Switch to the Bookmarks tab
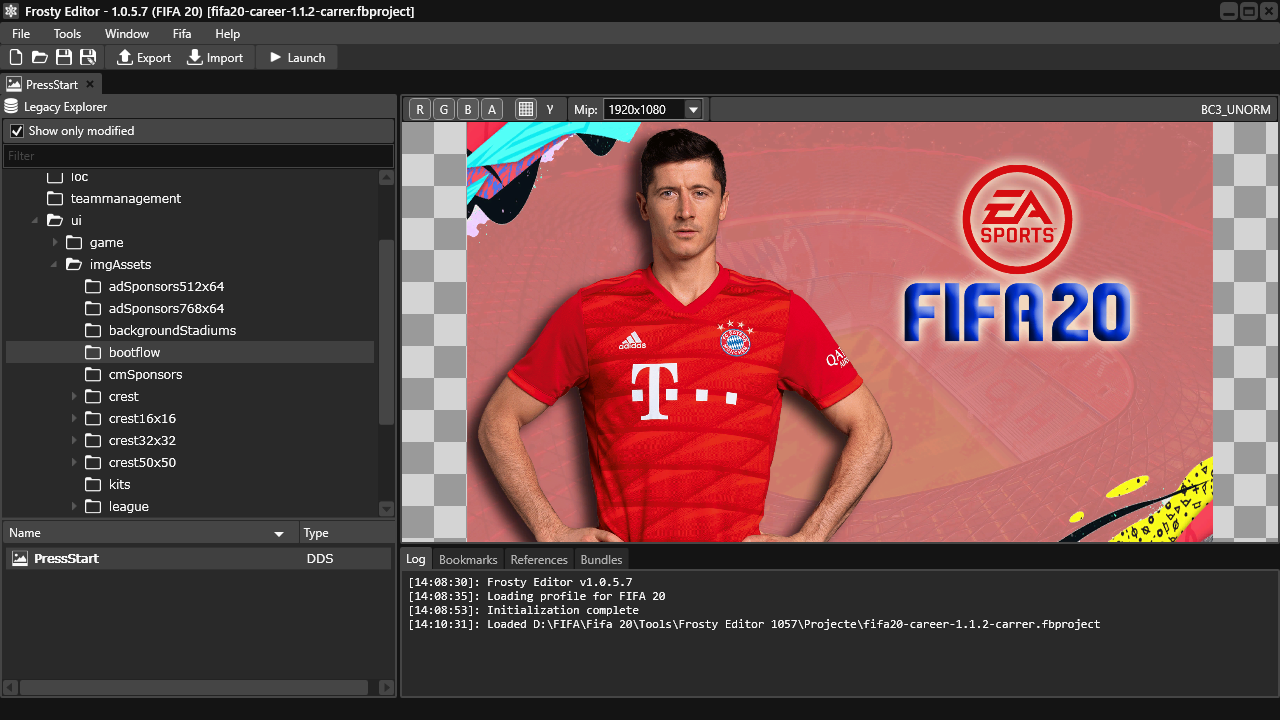1280x720 pixels. [468, 559]
